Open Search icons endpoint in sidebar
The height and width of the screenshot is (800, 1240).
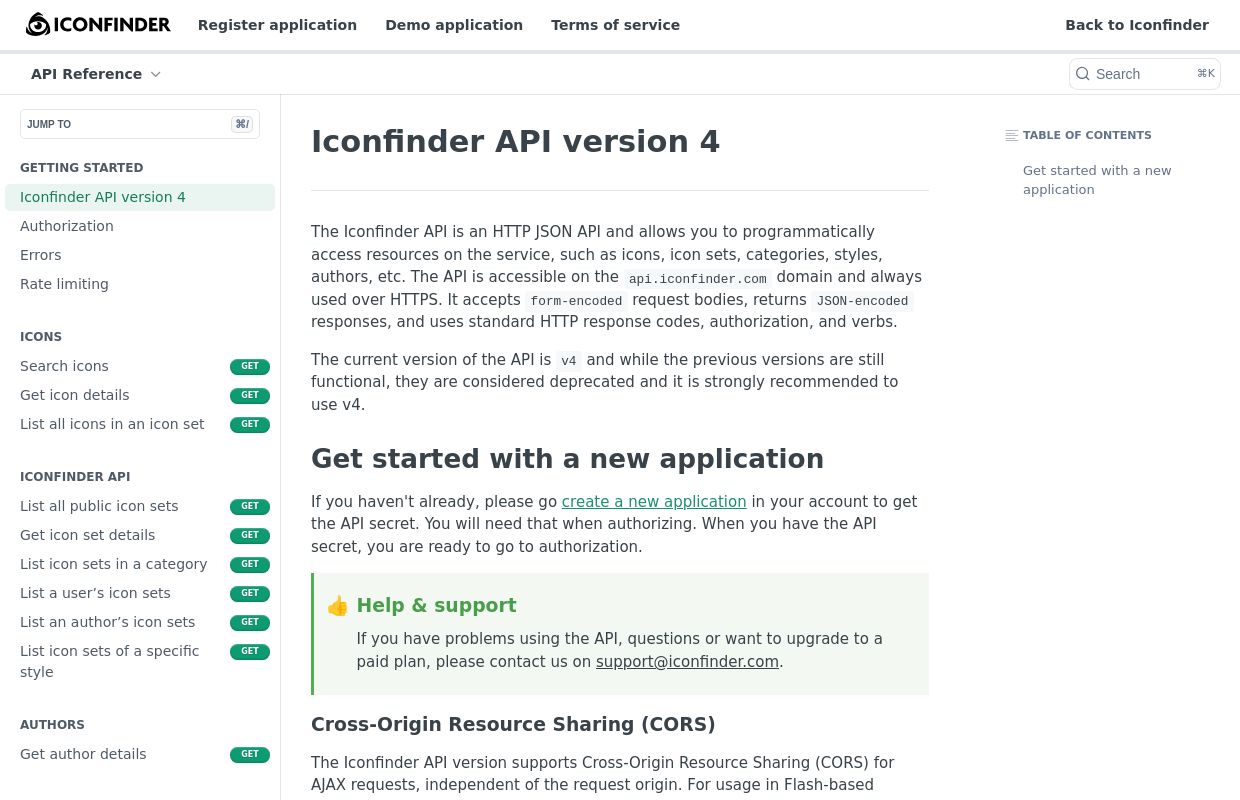click(64, 366)
